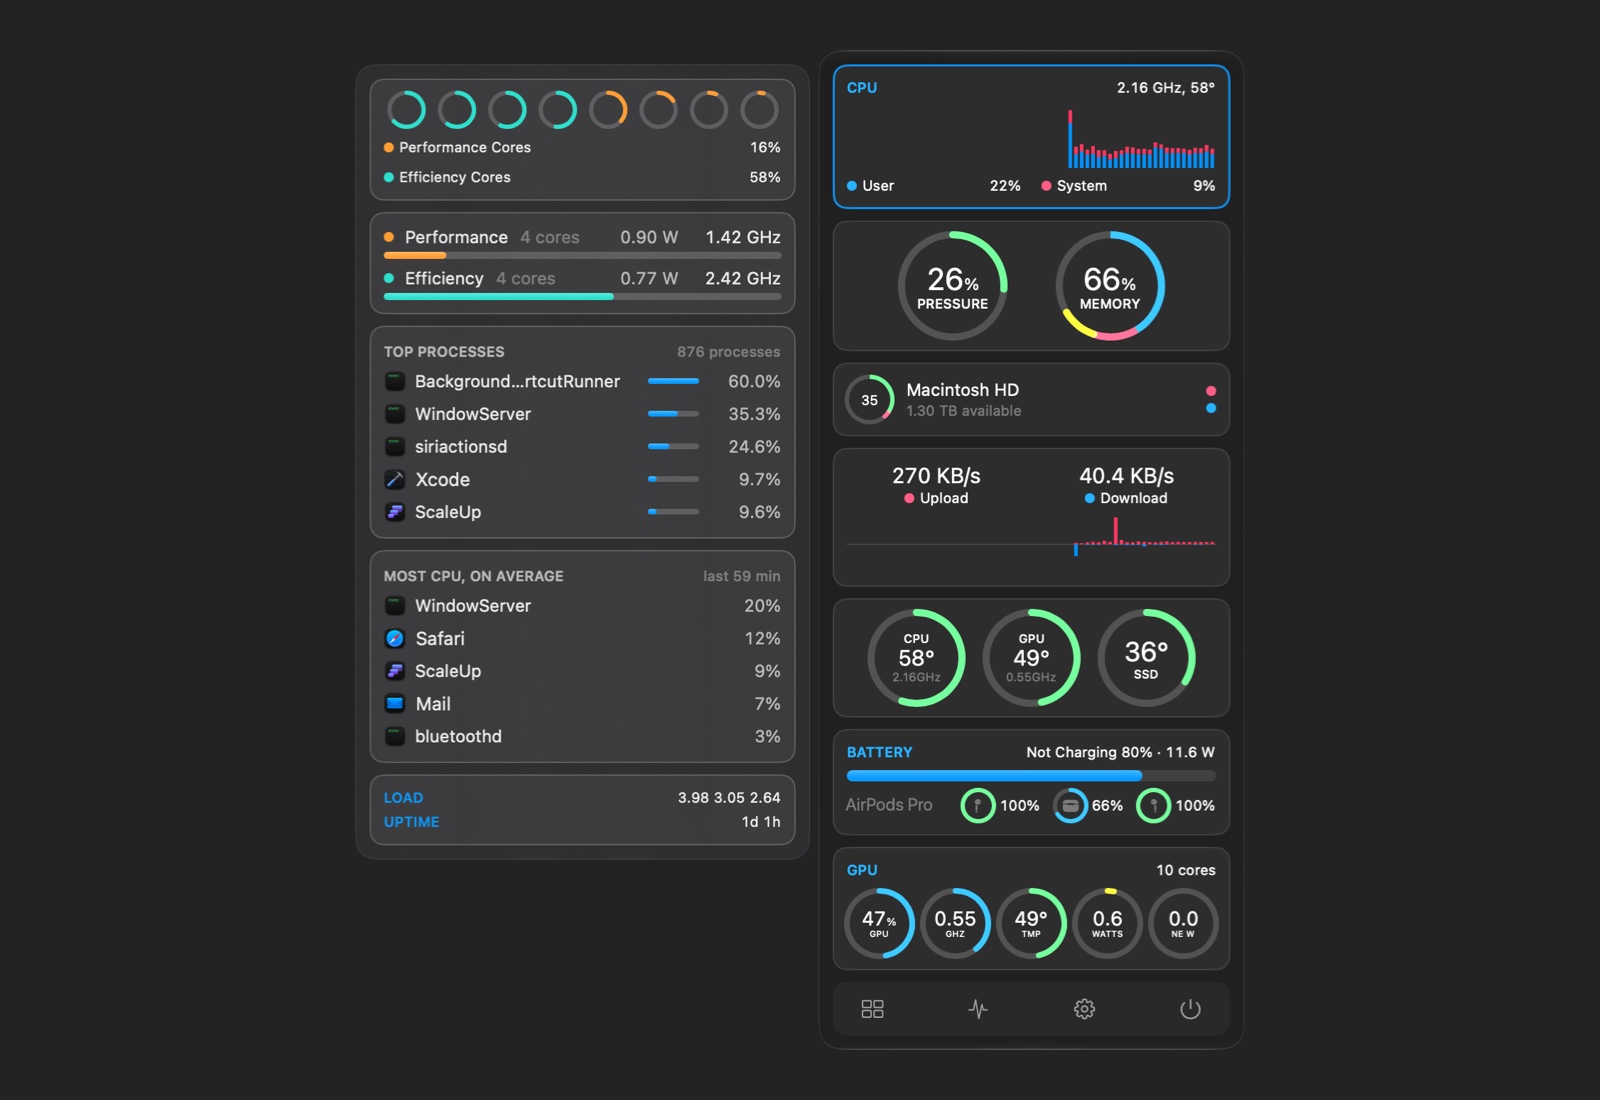Click the Macintosh HD 35 percent disk ring

click(x=870, y=400)
